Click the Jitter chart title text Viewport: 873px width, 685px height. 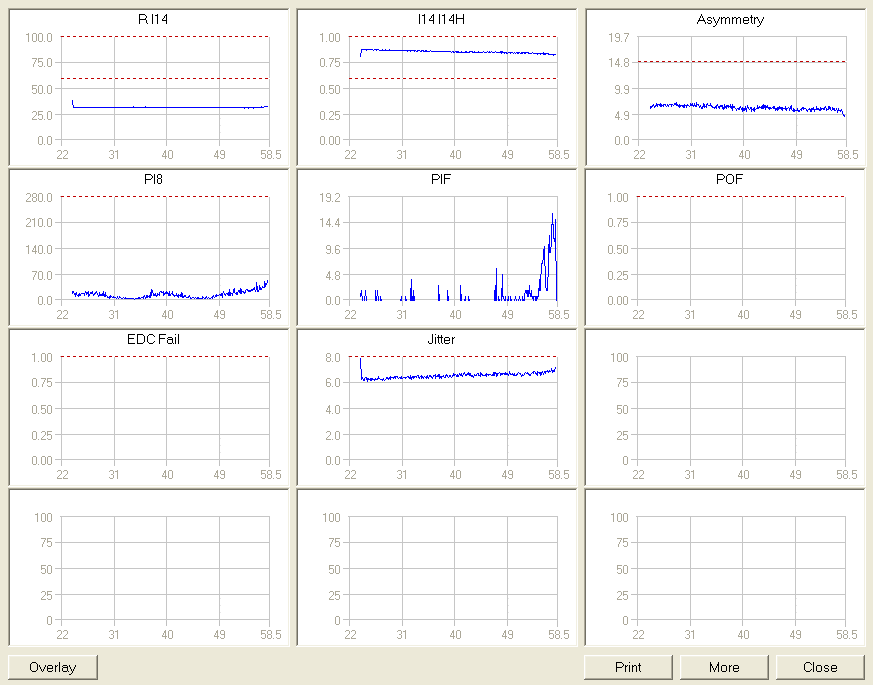click(x=441, y=340)
